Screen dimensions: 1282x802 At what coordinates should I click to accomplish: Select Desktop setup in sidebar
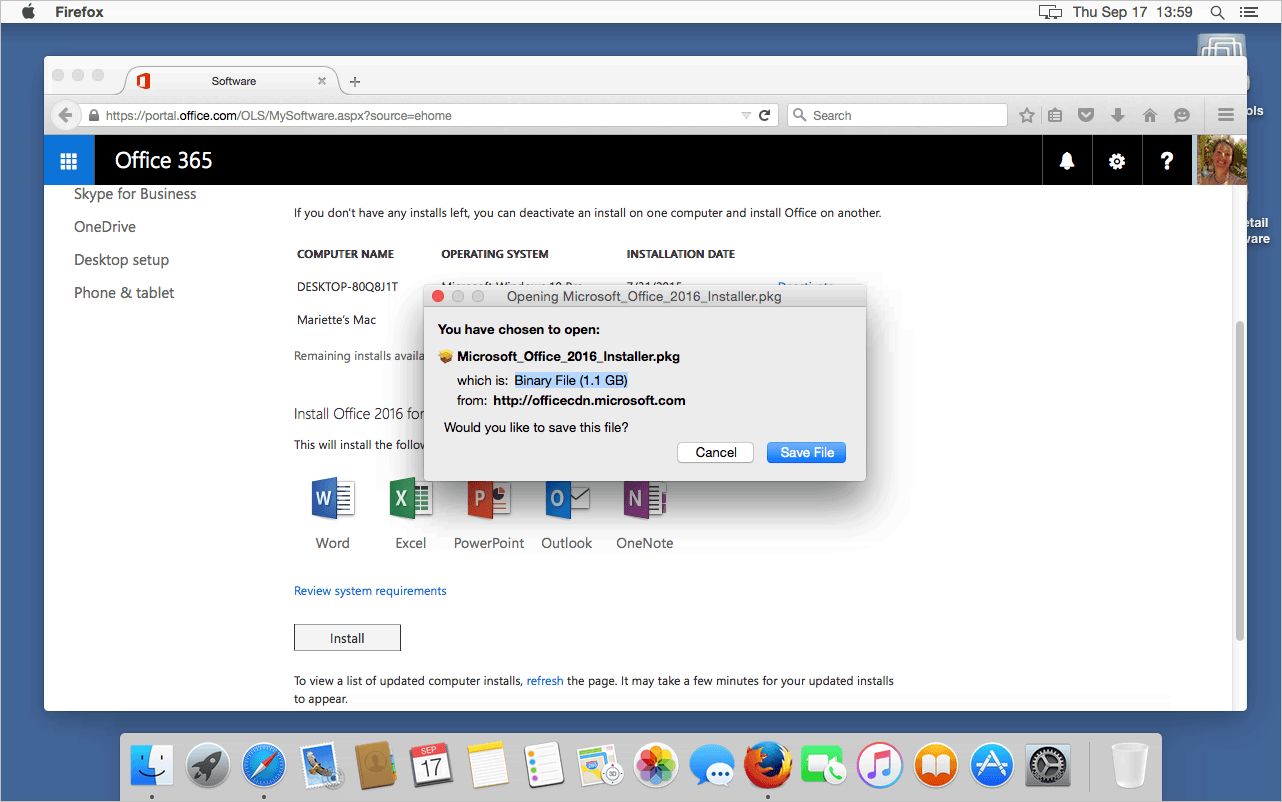[121, 260]
